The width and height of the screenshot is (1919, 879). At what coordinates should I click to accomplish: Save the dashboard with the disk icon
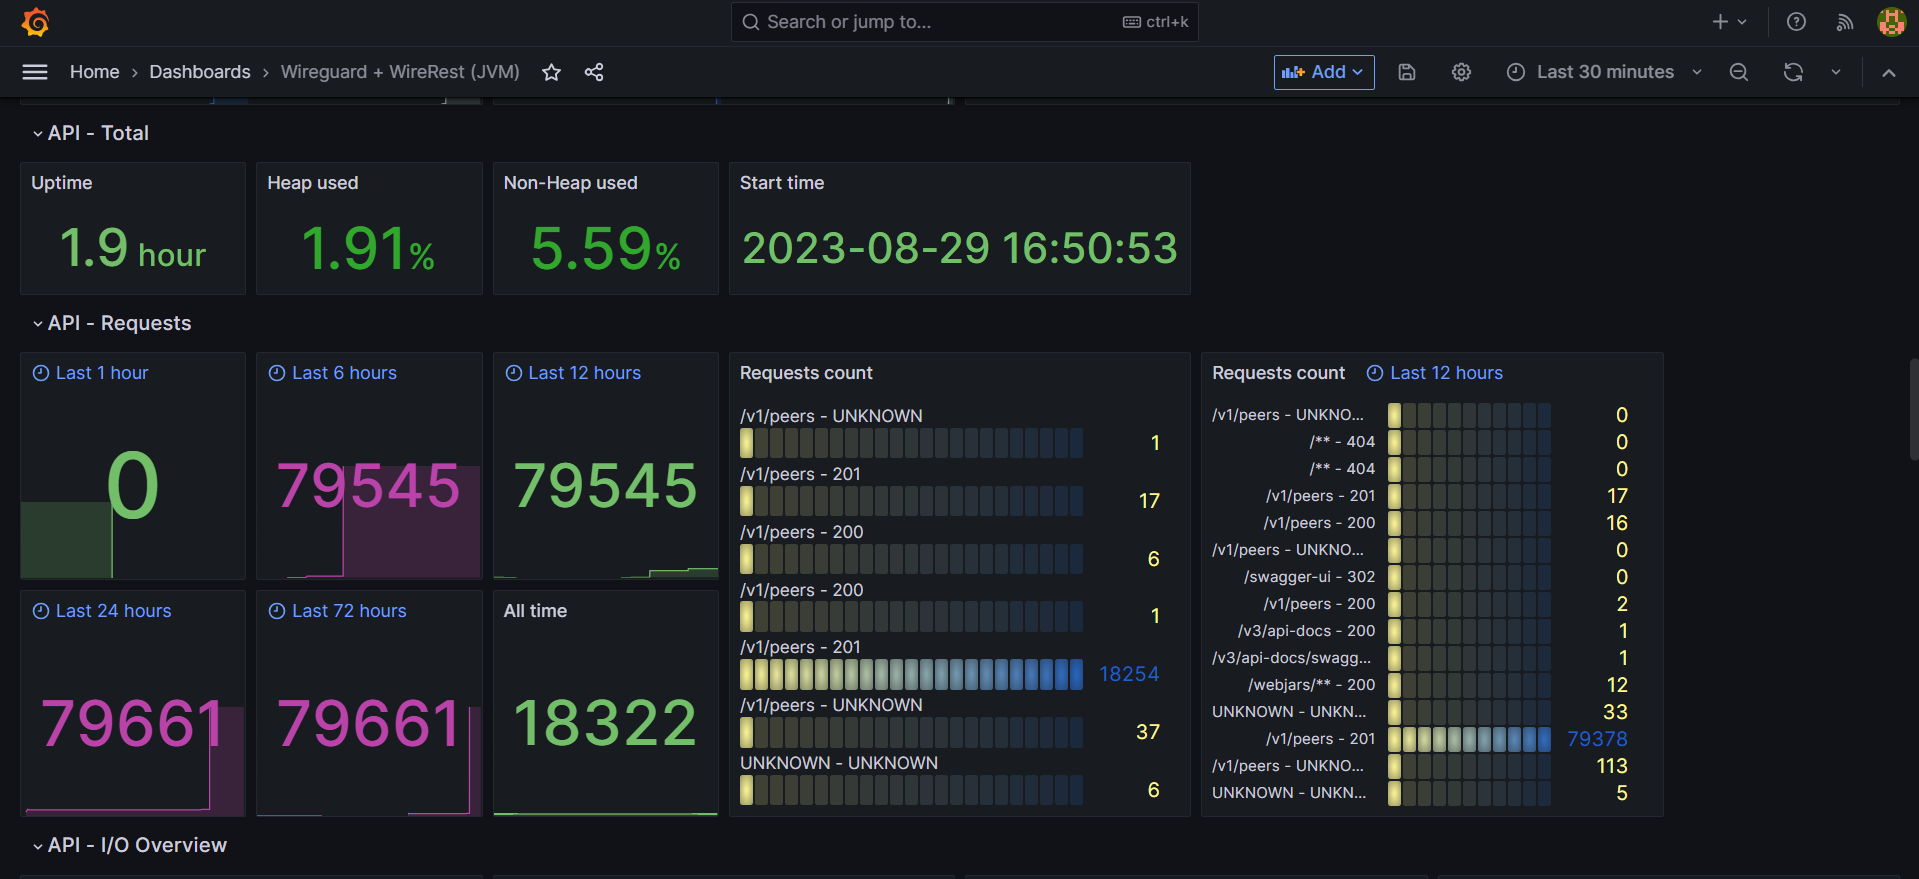click(x=1407, y=72)
